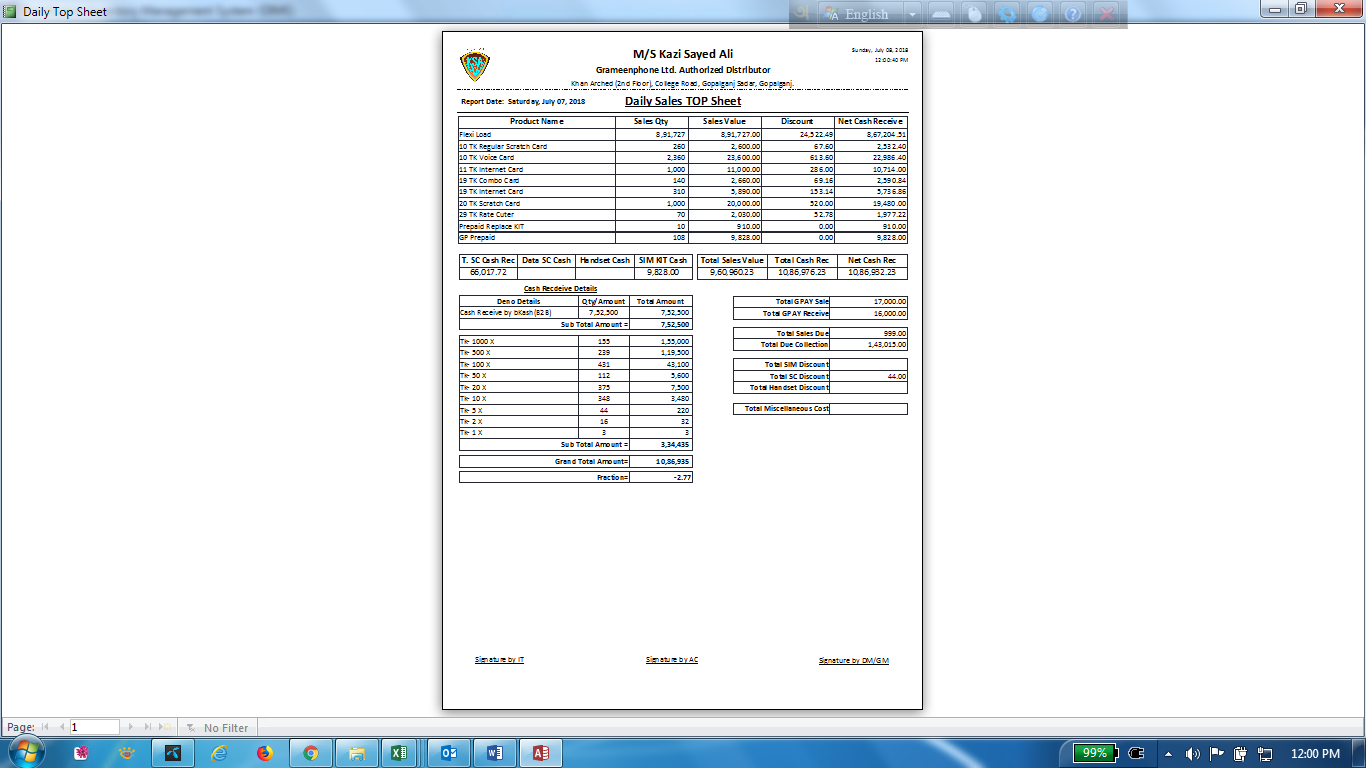Open language bar settings gear

click(1007, 14)
